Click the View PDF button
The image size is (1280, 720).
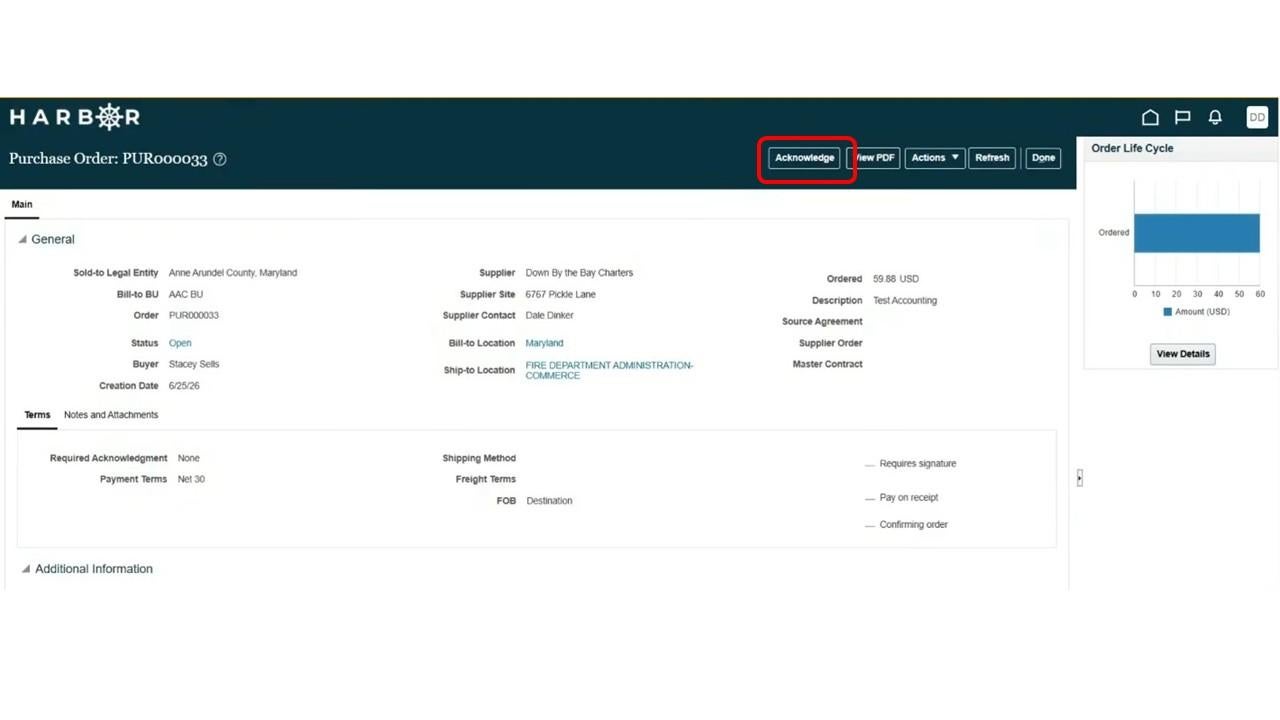(873, 158)
